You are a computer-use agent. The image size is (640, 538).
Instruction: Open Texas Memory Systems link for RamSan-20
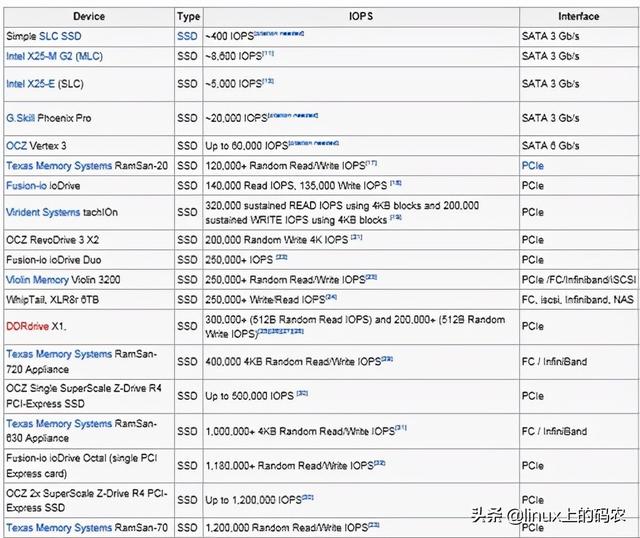(59, 166)
